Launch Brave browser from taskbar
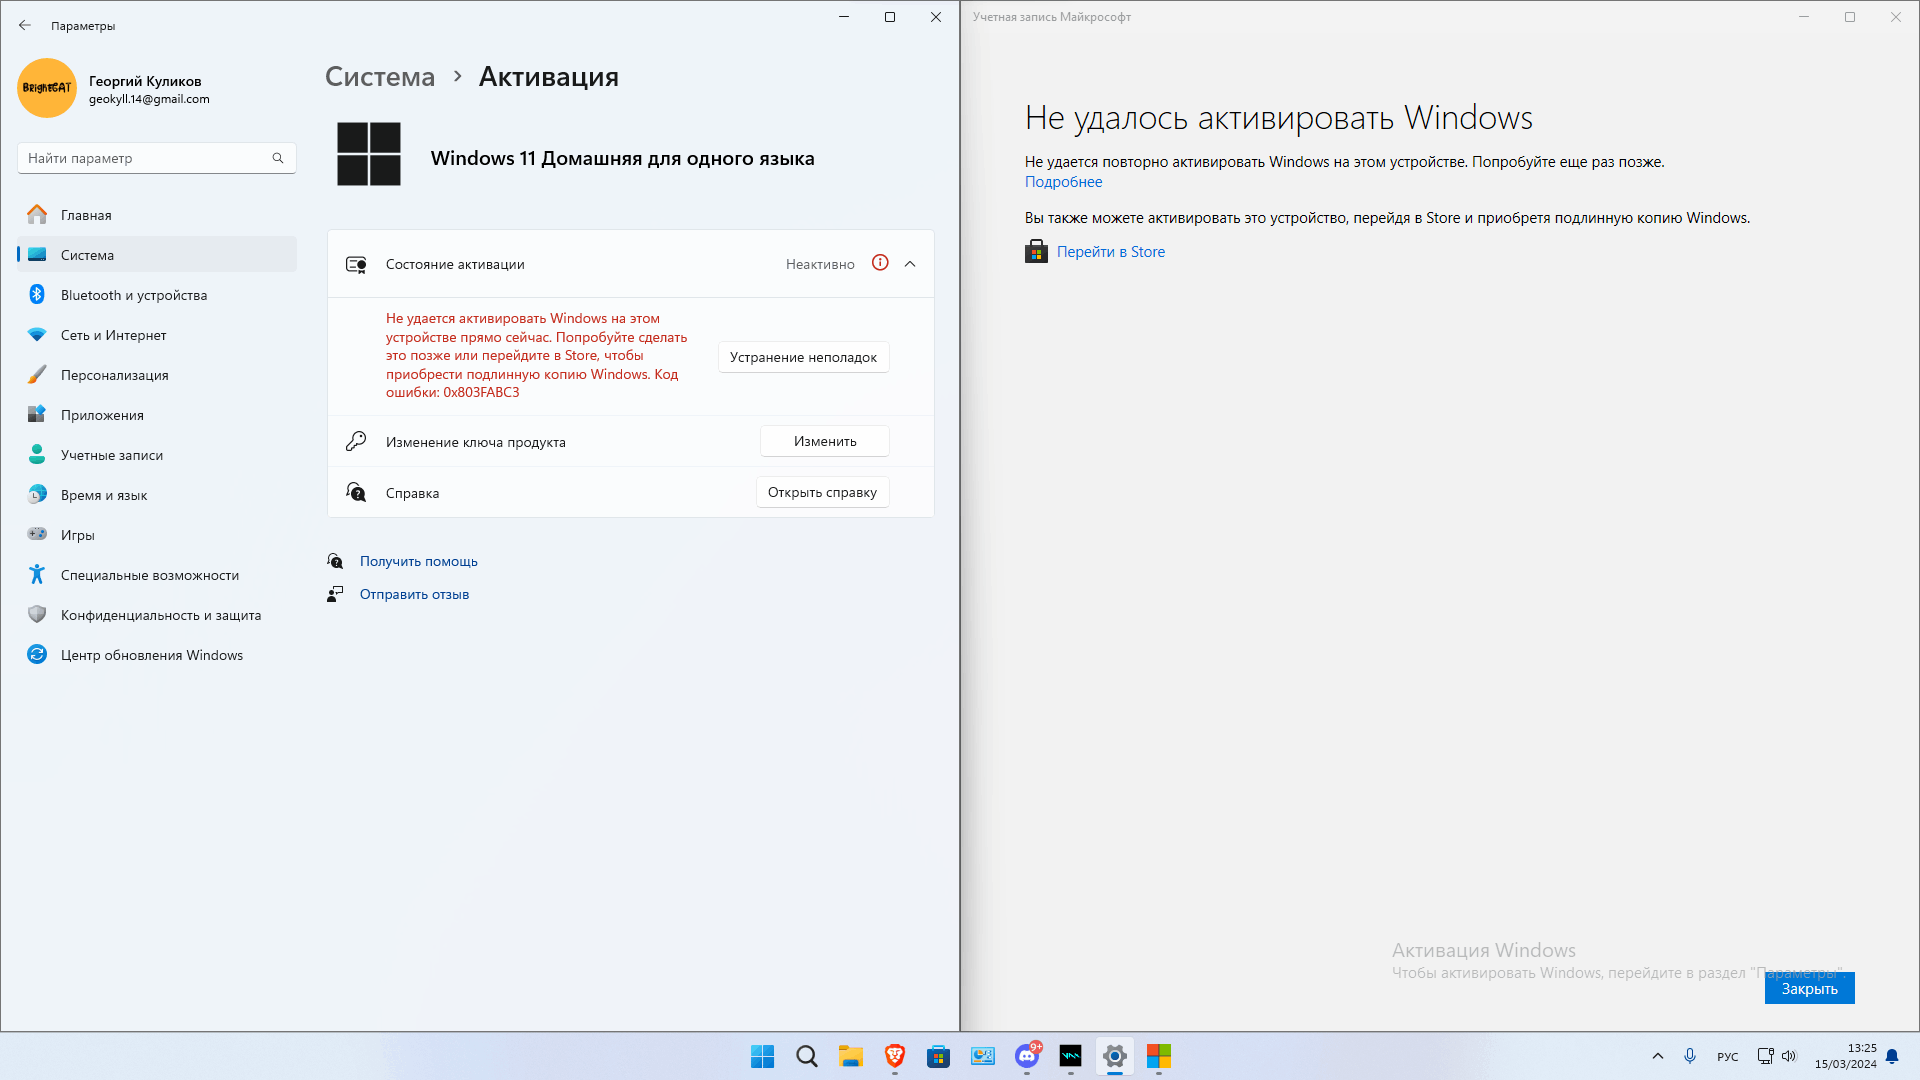 tap(894, 1056)
